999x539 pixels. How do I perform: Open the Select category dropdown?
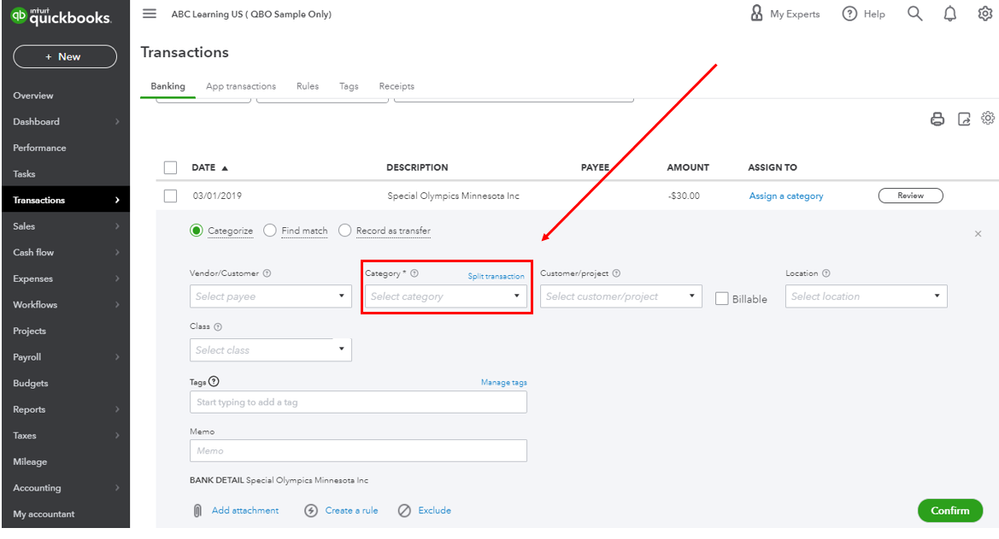[445, 296]
